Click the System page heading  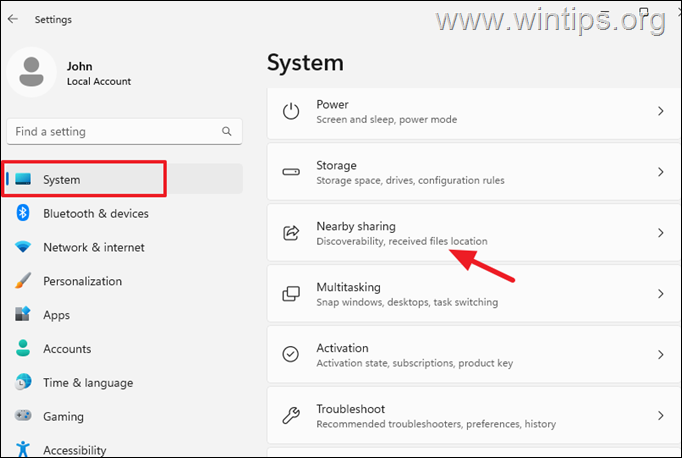pyautogui.click(x=305, y=63)
